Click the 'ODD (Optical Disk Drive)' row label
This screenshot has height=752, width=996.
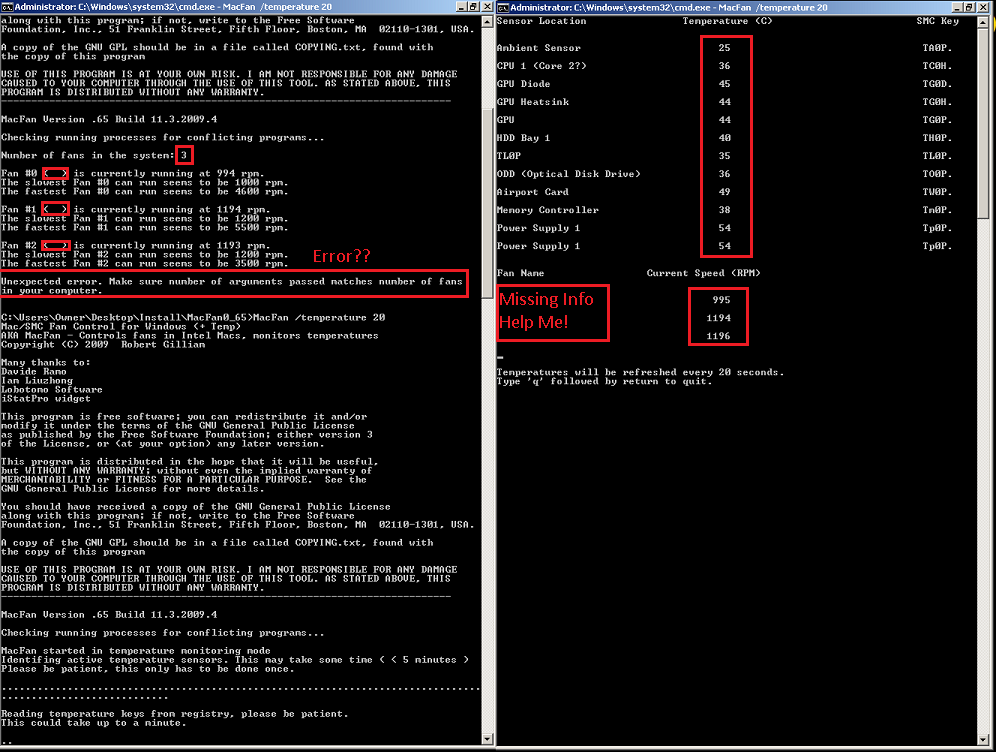click(569, 174)
